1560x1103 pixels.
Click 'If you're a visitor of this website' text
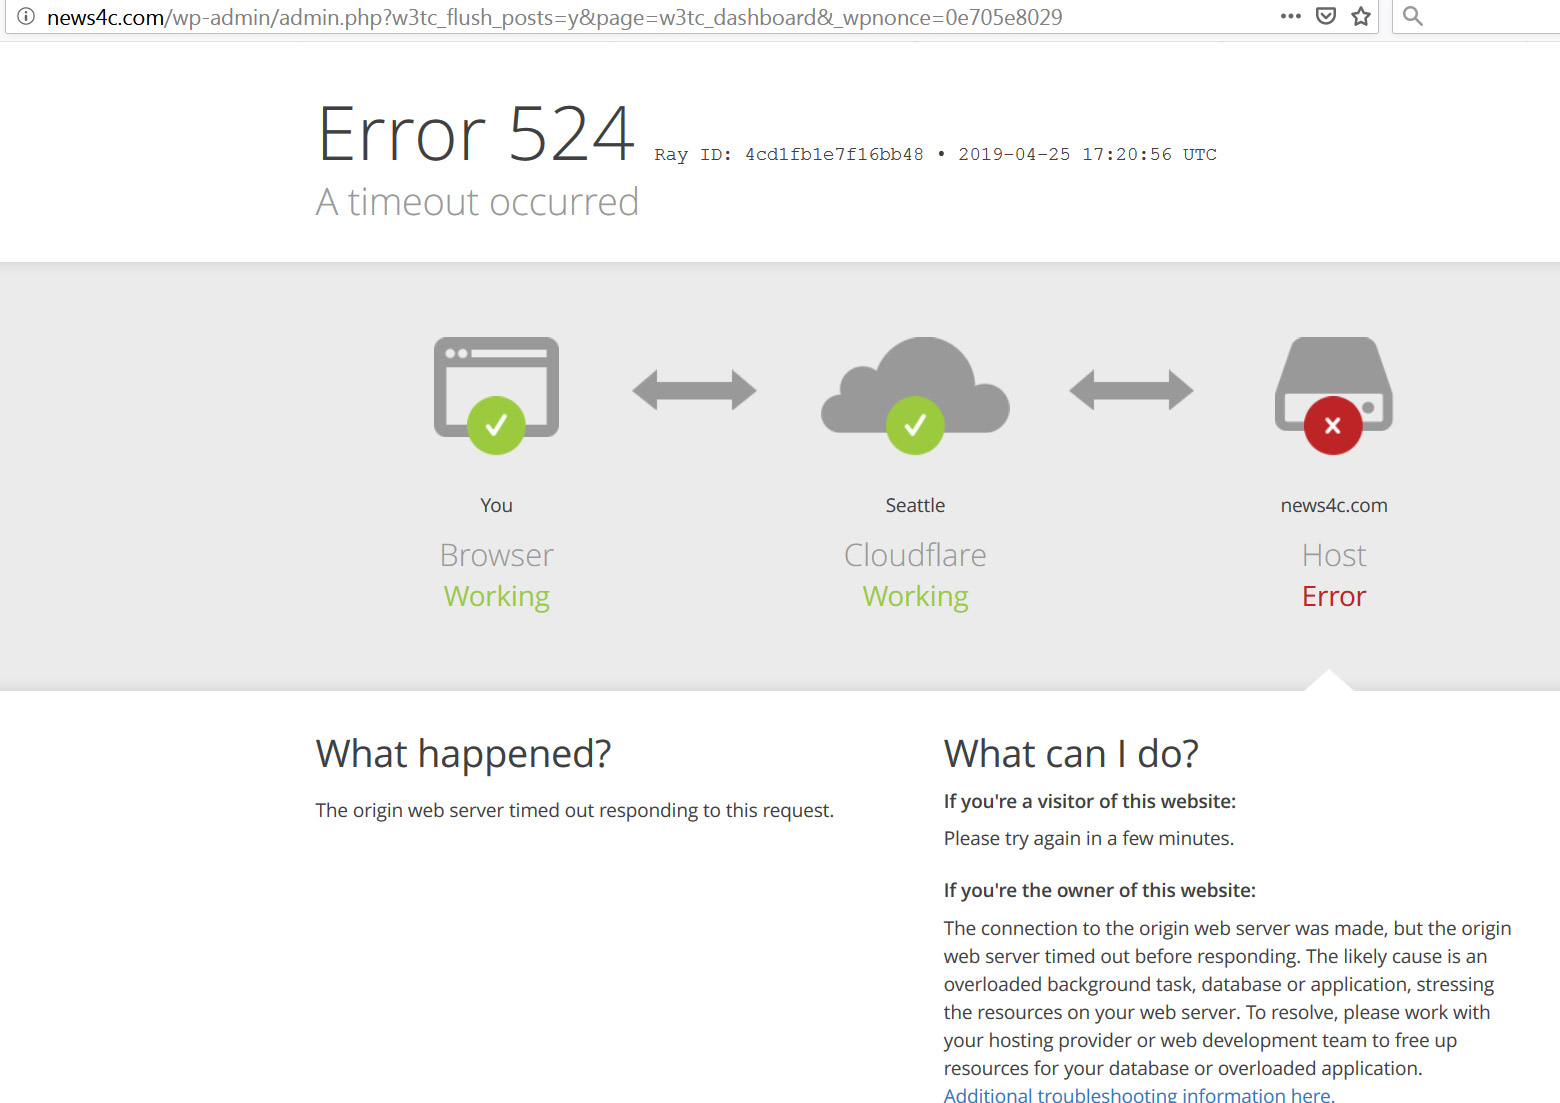tap(1090, 801)
